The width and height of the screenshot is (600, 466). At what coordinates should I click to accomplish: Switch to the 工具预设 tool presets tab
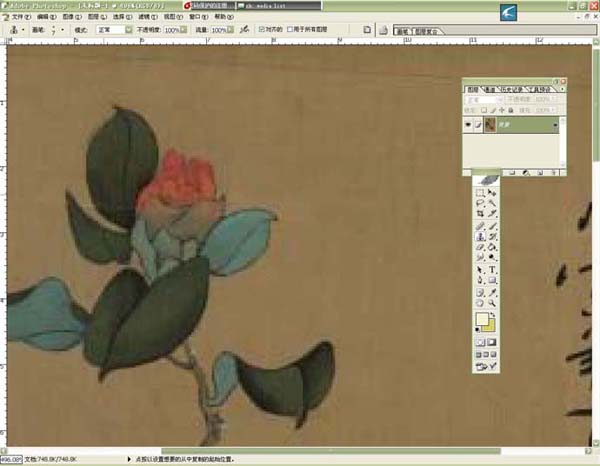[x=540, y=89]
